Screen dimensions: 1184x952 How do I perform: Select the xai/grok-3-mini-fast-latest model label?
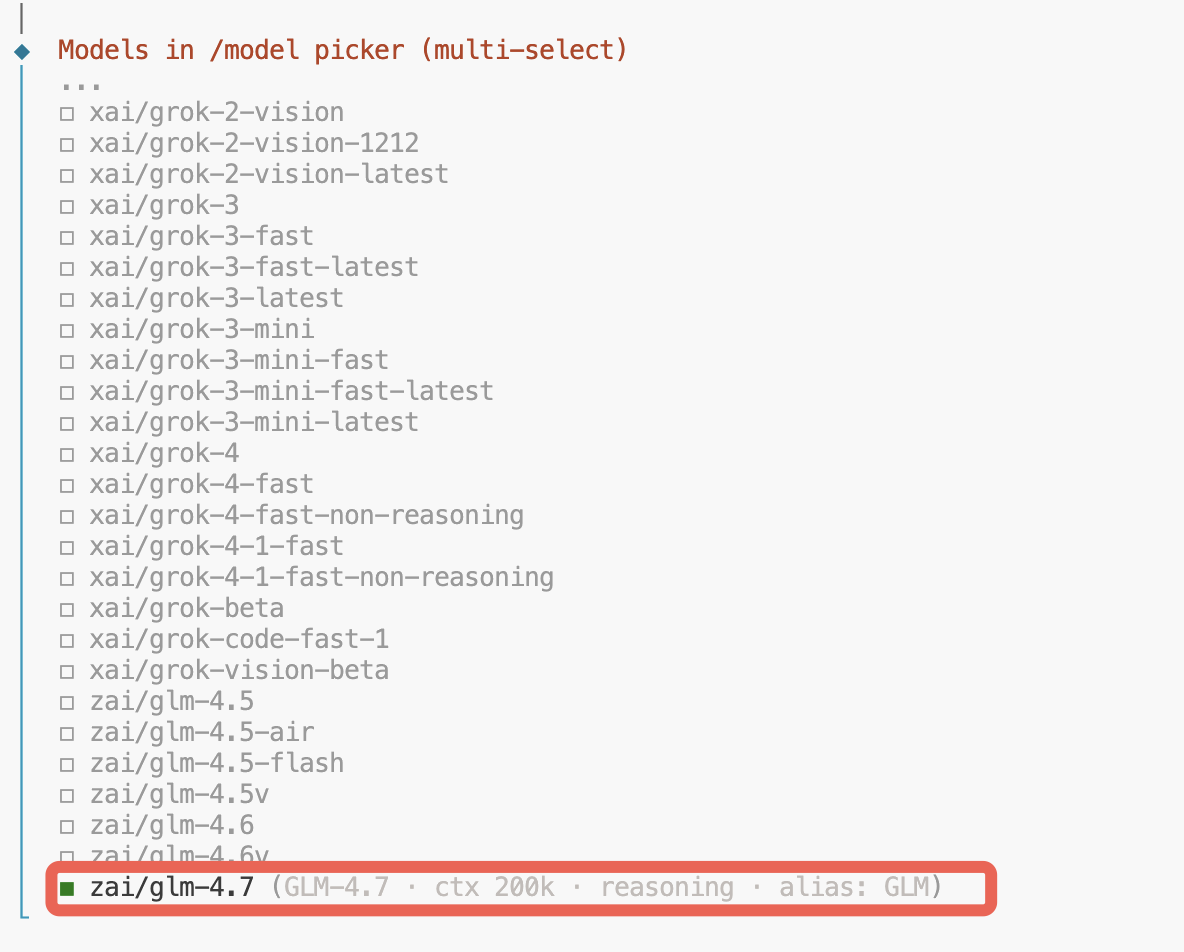pos(291,391)
